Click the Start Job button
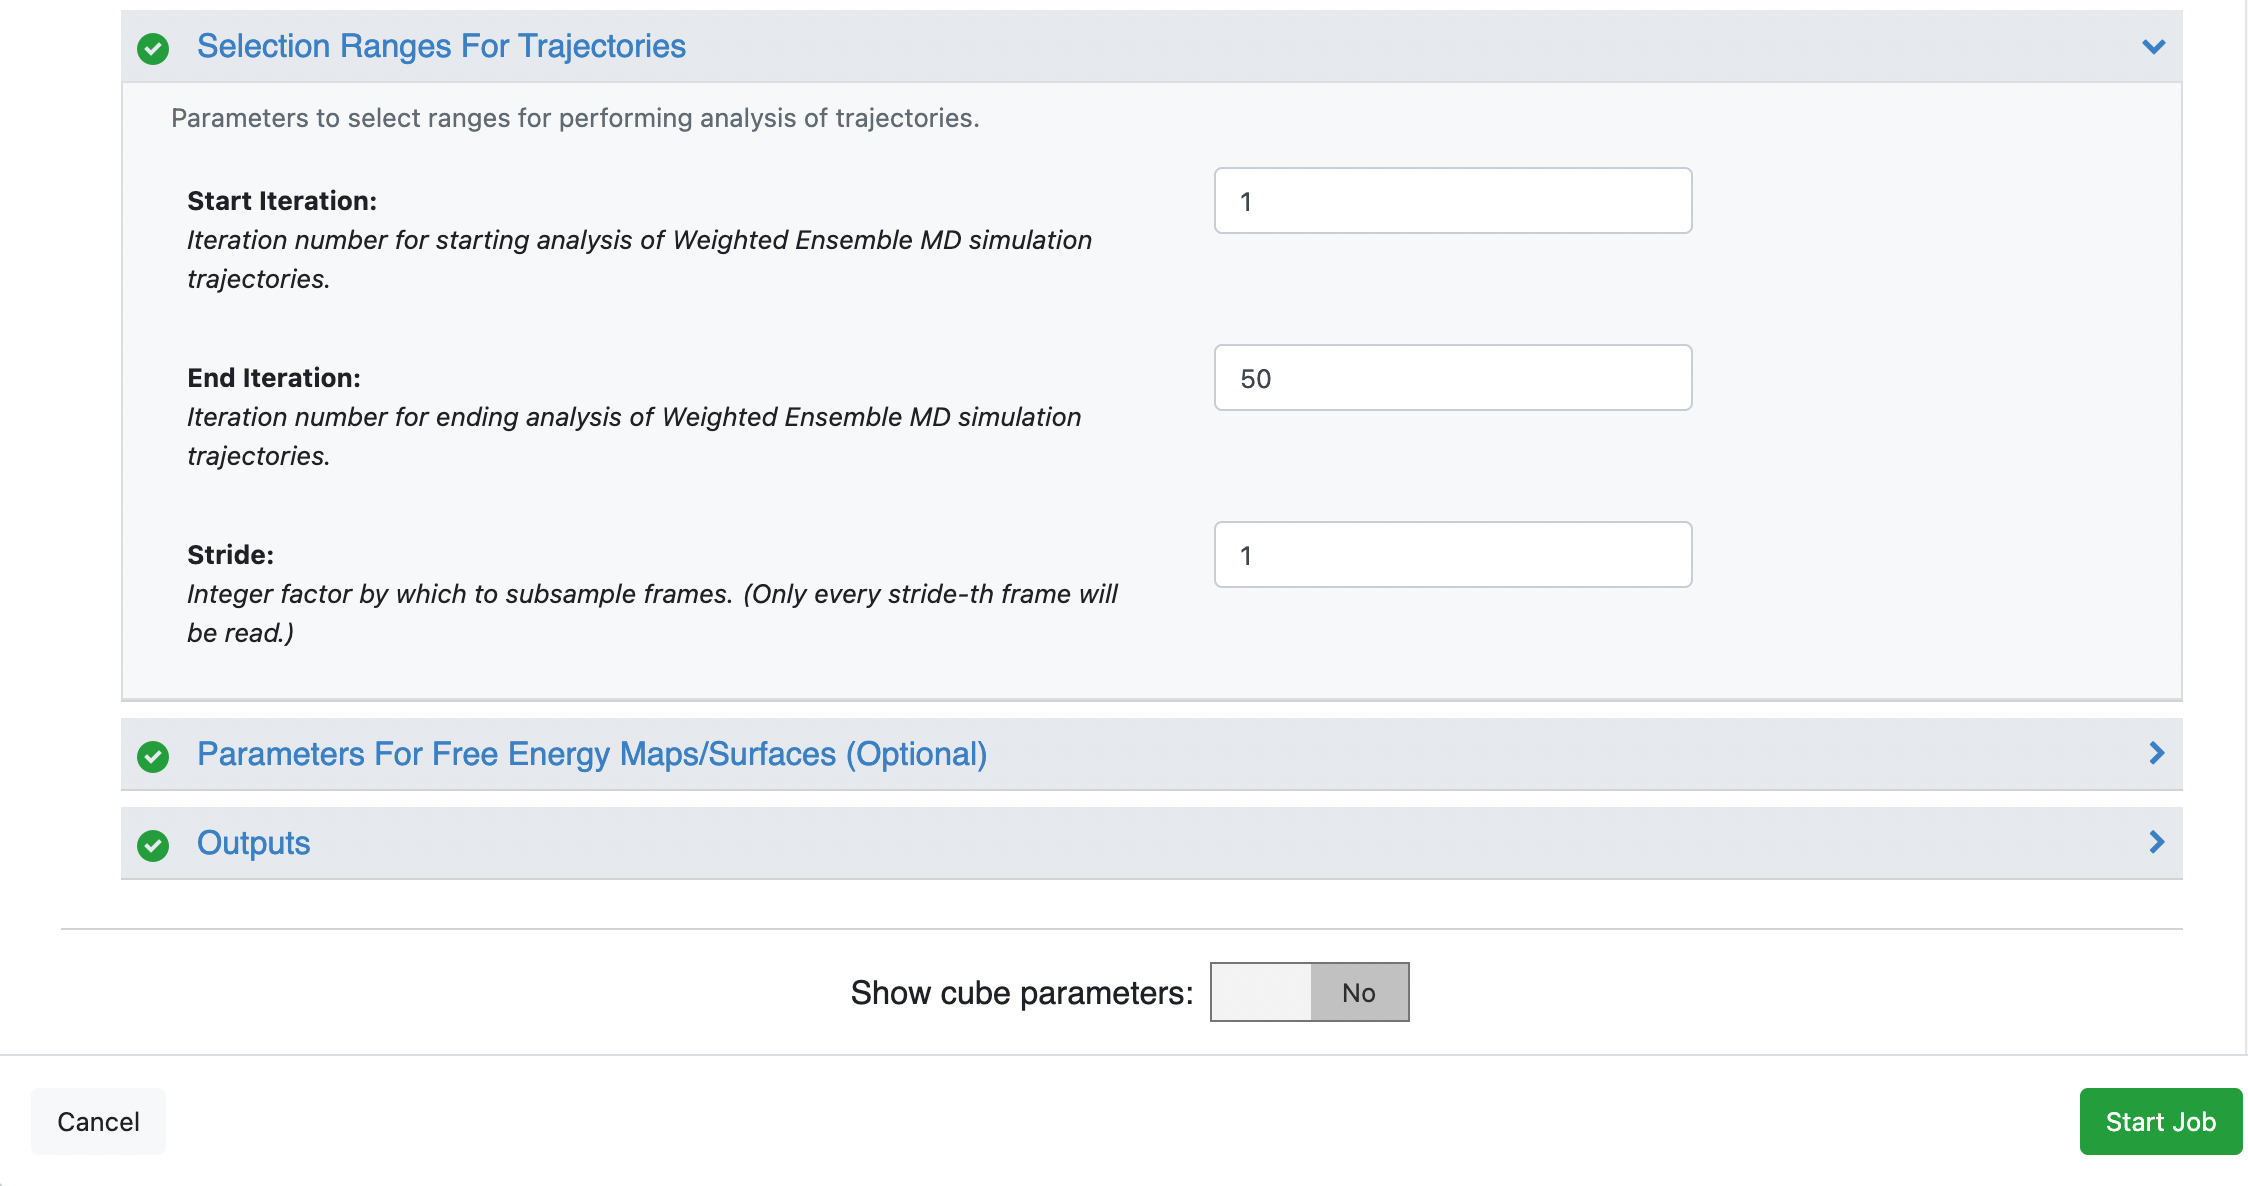Screen dimensions: 2248x1186 click(x=2160, y=1121)
